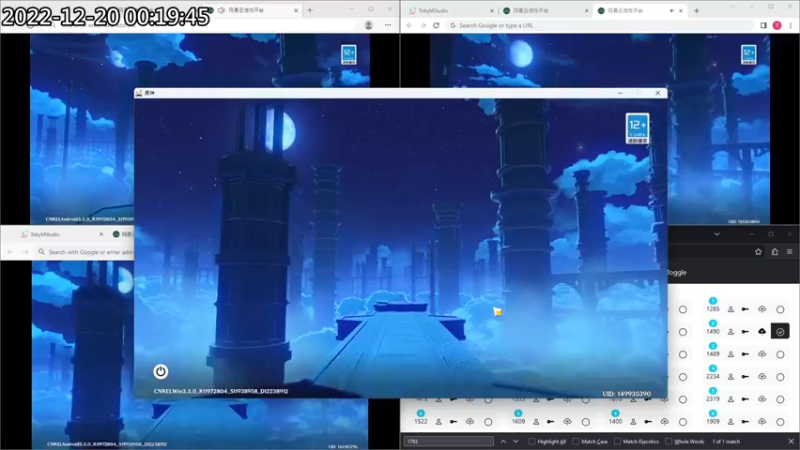Open the Firefox hamburger menu
This screenshot has width=800, height=450.
(x=789, y=252)
